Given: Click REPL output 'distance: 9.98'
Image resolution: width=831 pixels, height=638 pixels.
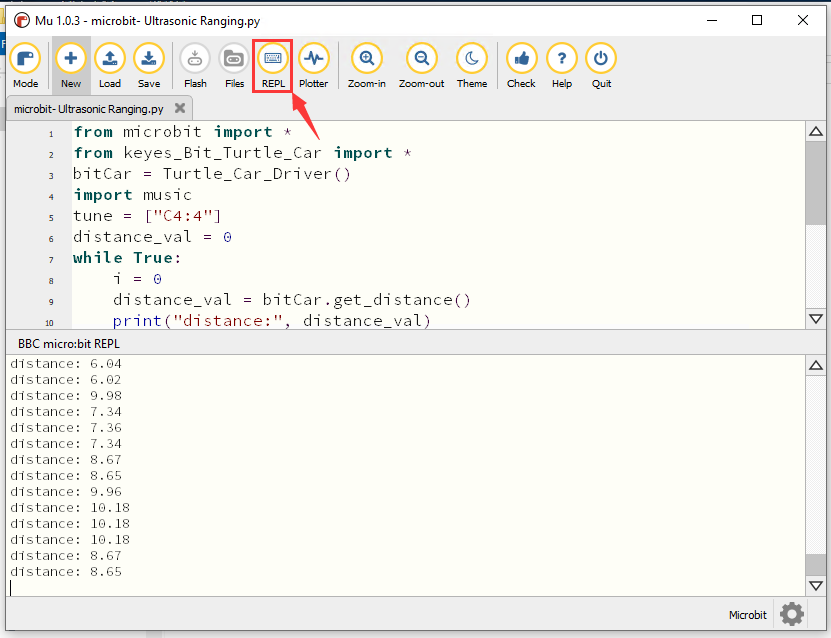Looking at the screenshot, I should (66, 396).
